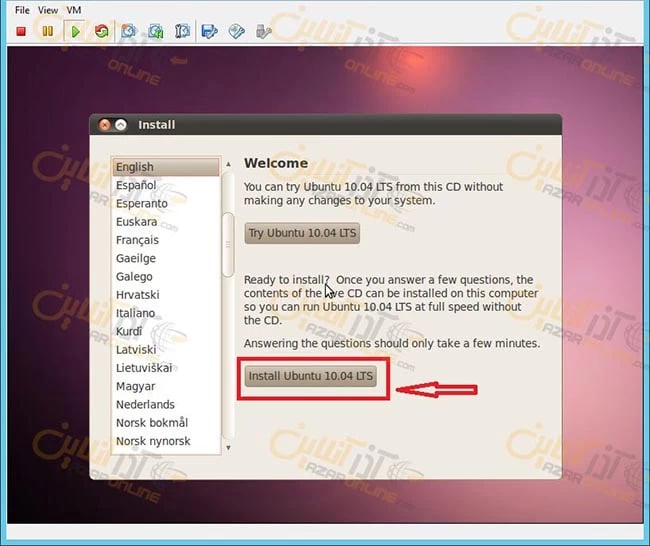Select Norsk bokmål in the language list
Screen dimensions: 650x546
[166, 422]
